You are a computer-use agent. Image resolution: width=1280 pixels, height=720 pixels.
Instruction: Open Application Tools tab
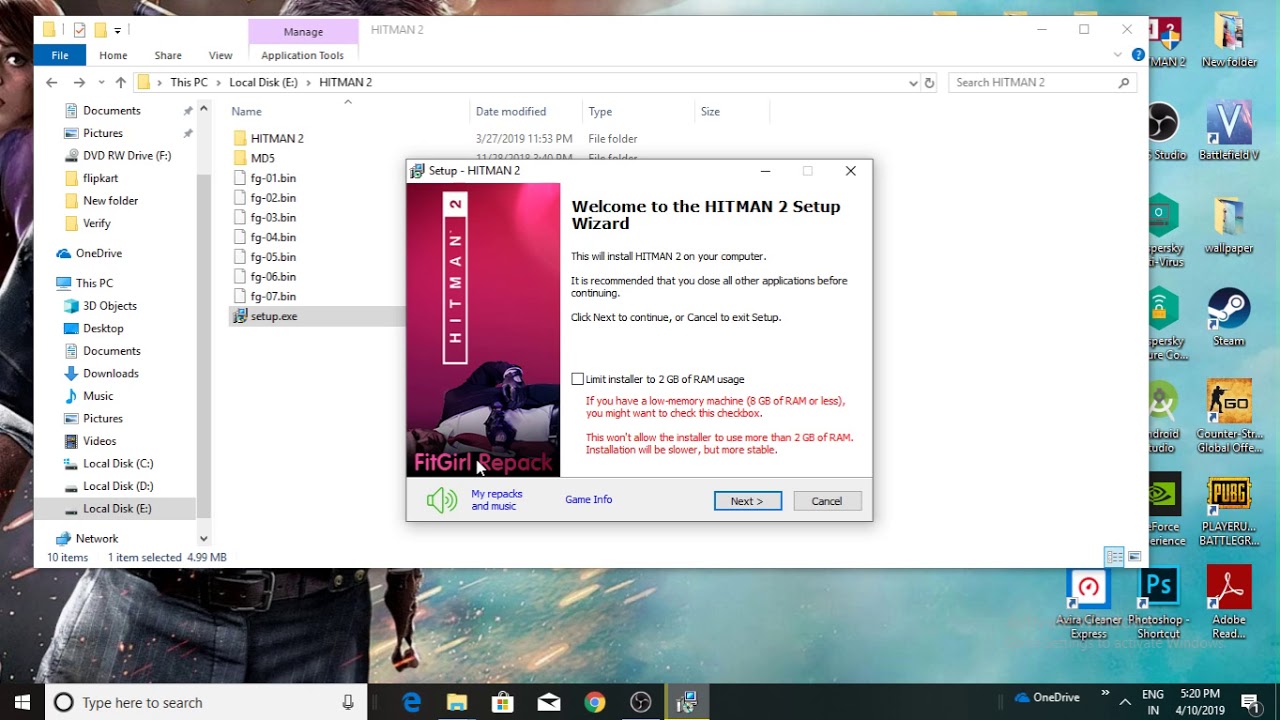pos(302,55)
